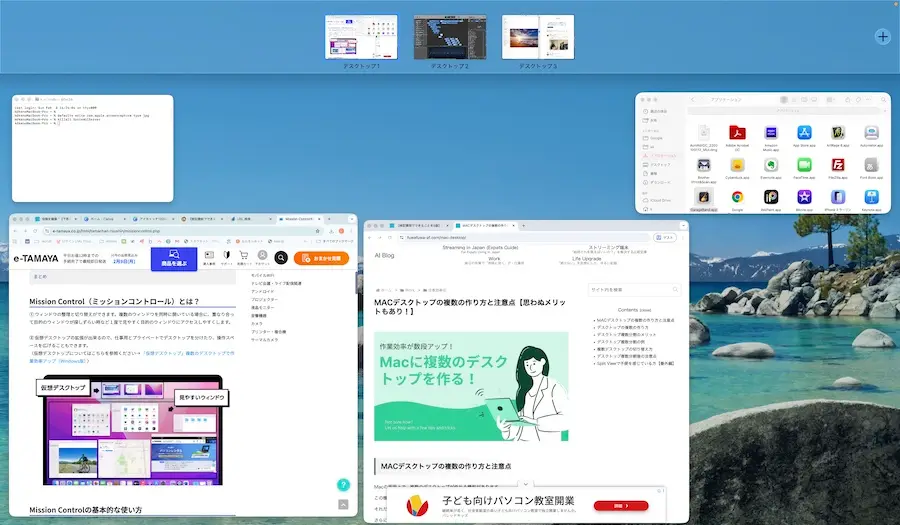Open account icon on e-TAMAYA header
900x525 pixels.
click(262, 258)
